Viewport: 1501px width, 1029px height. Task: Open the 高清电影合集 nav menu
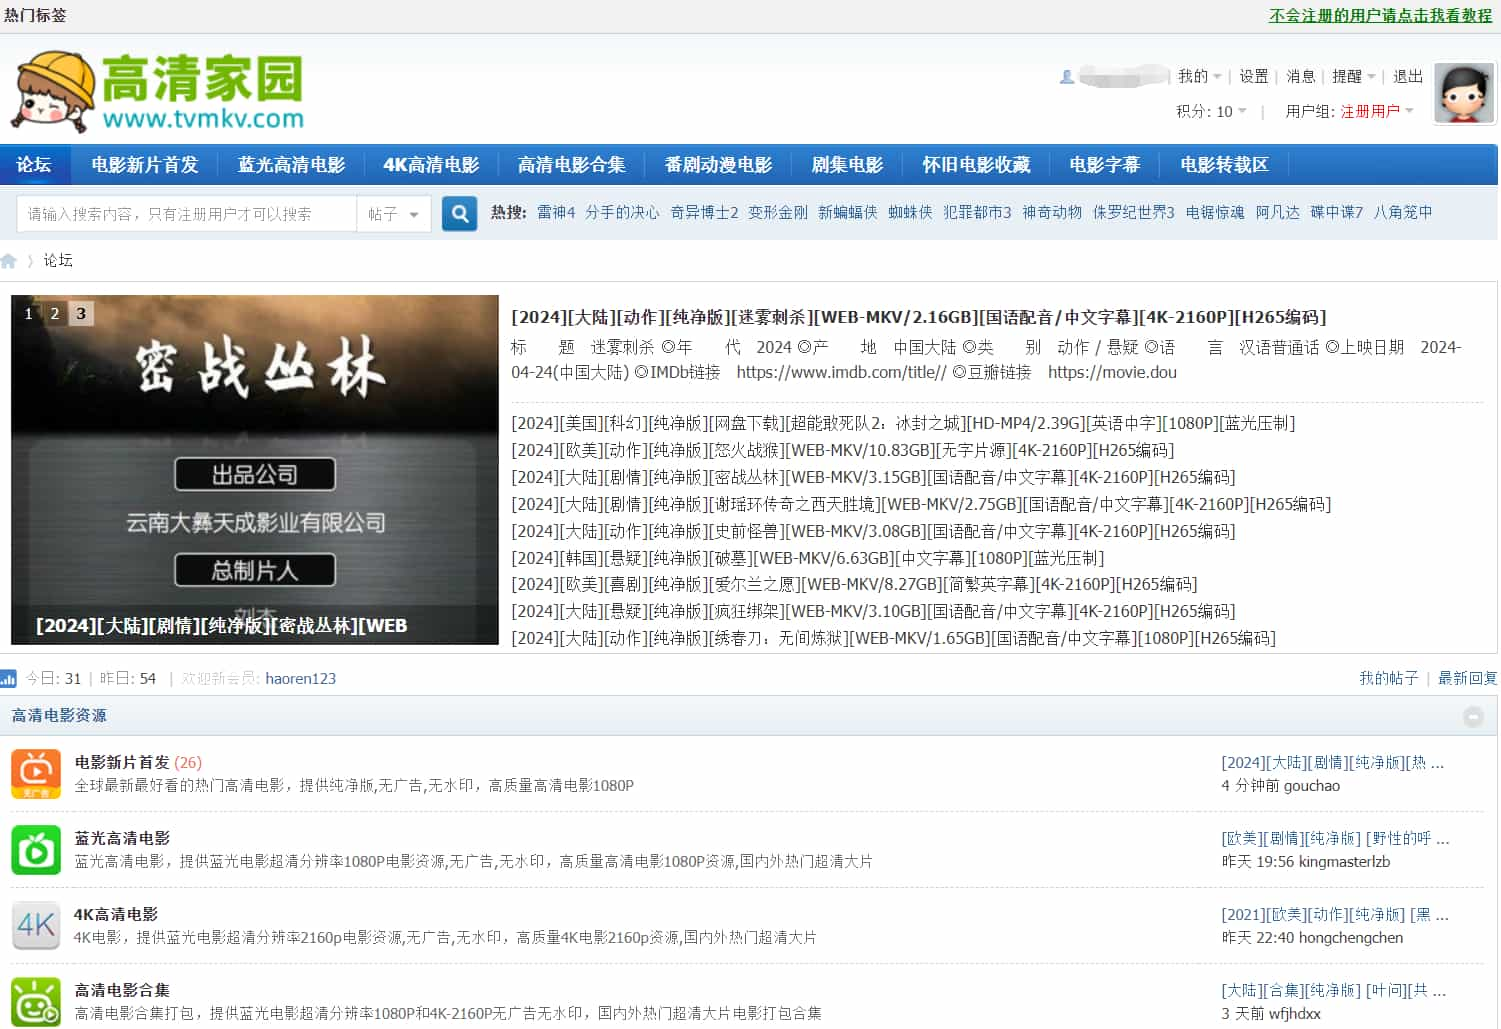[571, 165]
